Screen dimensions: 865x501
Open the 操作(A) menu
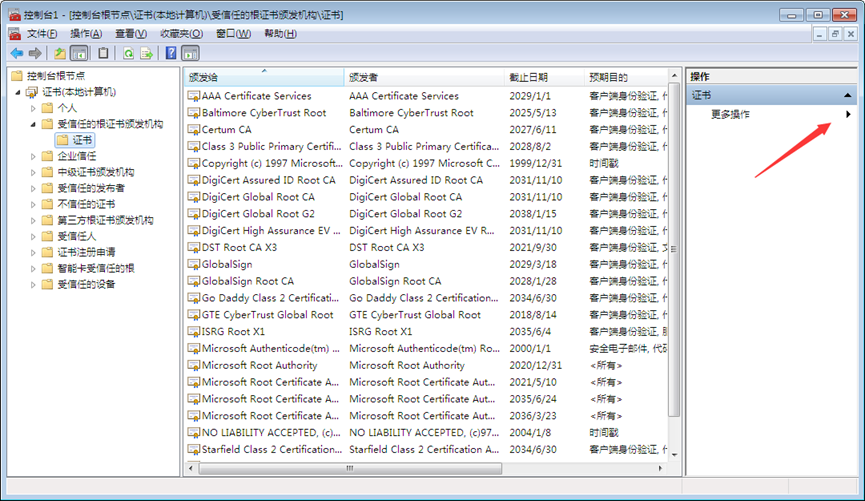(86, 34)
